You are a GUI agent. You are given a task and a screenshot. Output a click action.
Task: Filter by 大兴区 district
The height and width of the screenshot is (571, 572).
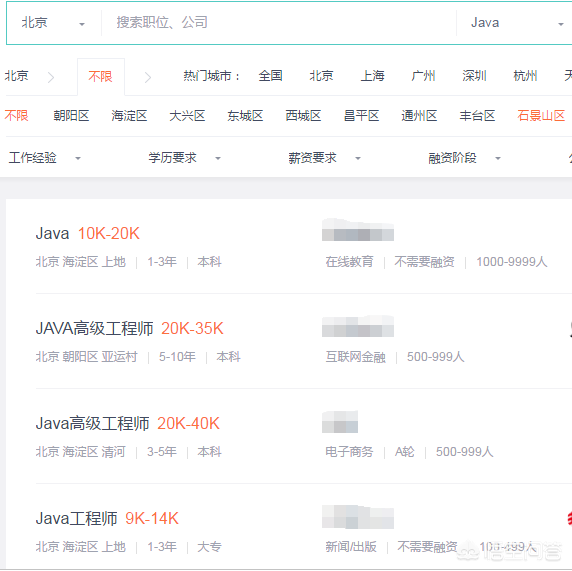pyautogui.click(x=187, y=116)
